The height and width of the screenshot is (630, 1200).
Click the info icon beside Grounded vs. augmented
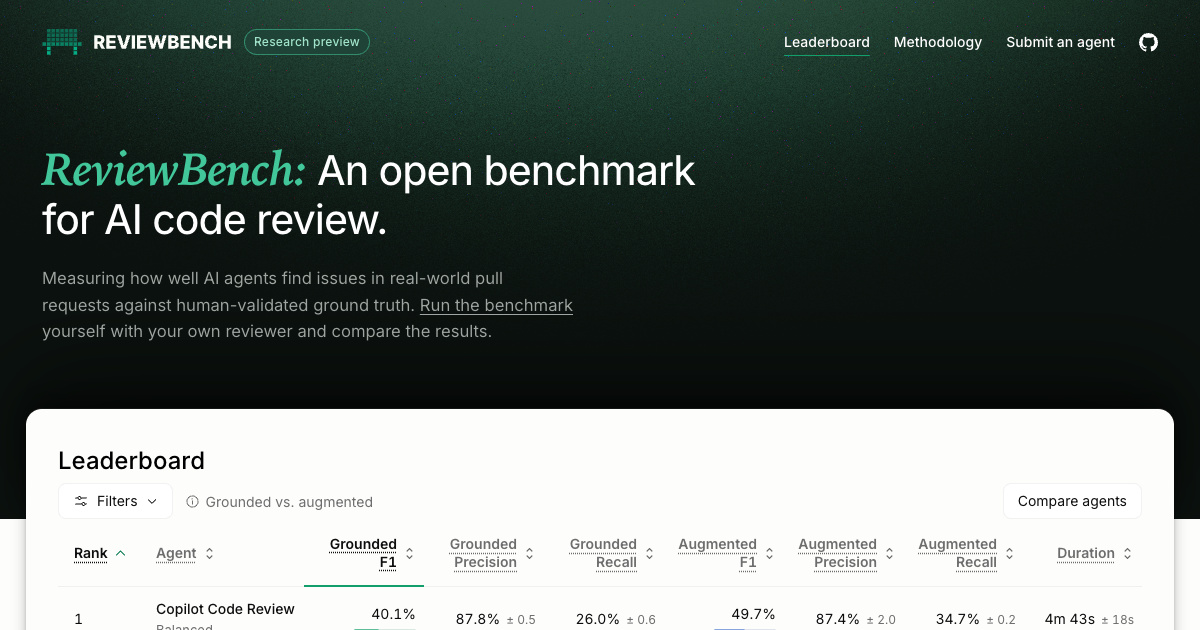[x=193, y=502]
